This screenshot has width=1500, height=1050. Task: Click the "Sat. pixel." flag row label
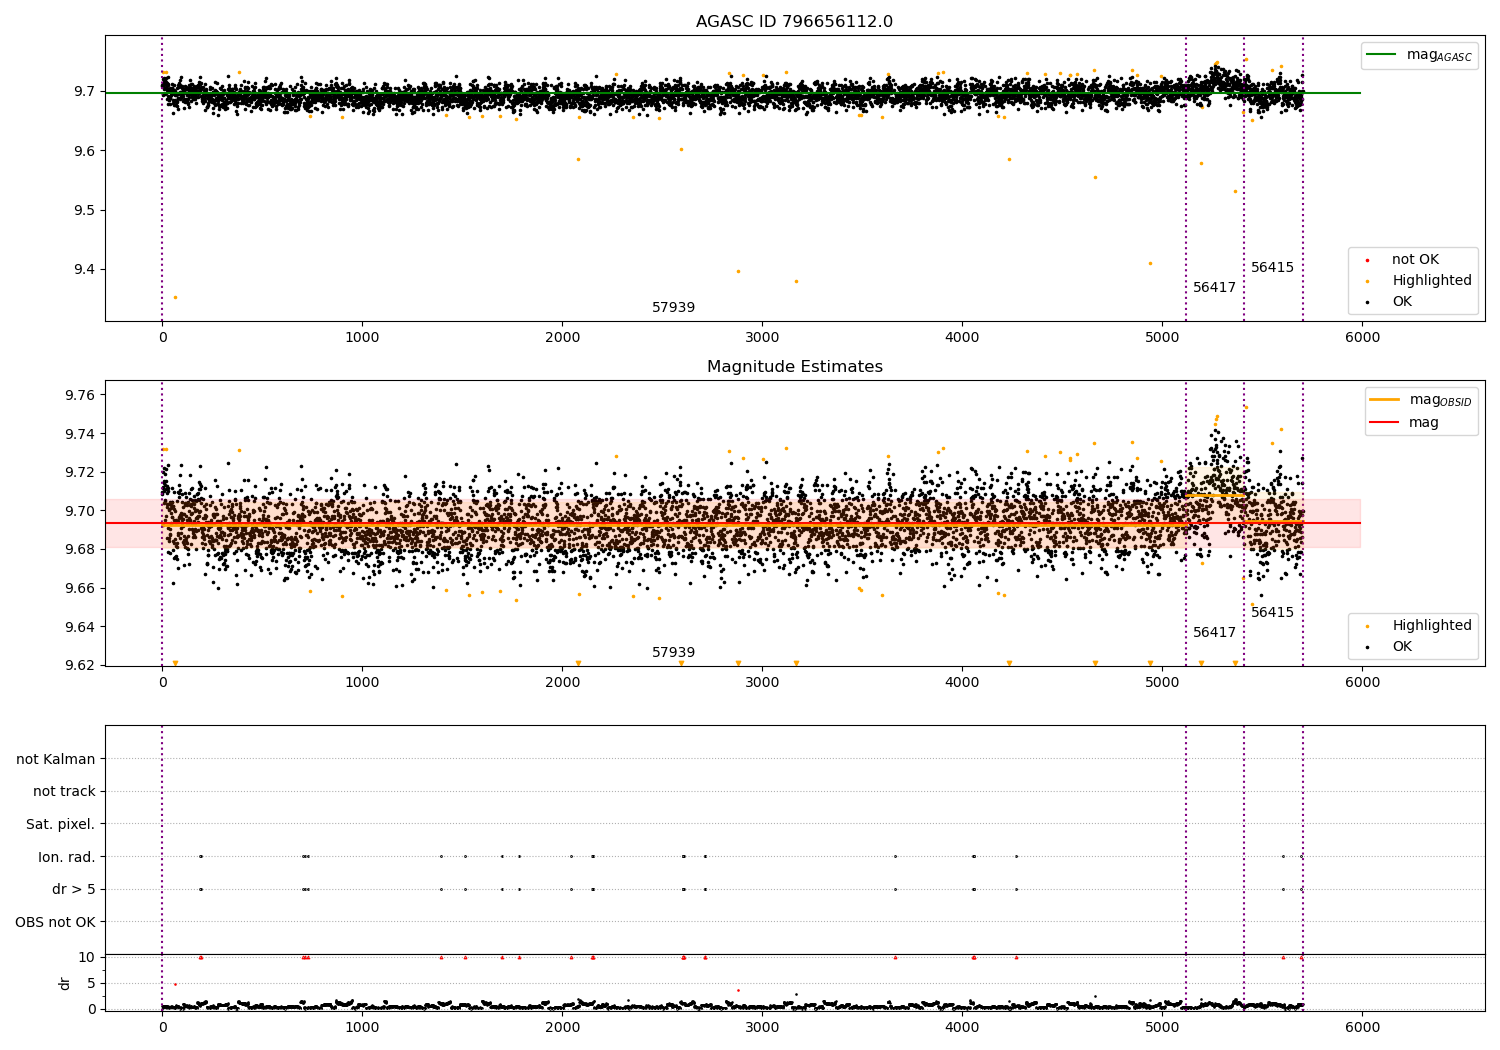pyautogui.click(x=61, y=825)
